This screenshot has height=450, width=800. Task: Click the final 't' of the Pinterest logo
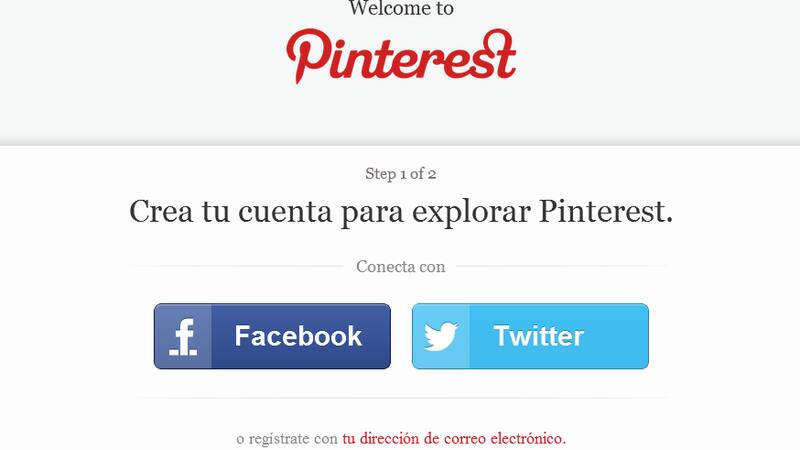point(503,53)
